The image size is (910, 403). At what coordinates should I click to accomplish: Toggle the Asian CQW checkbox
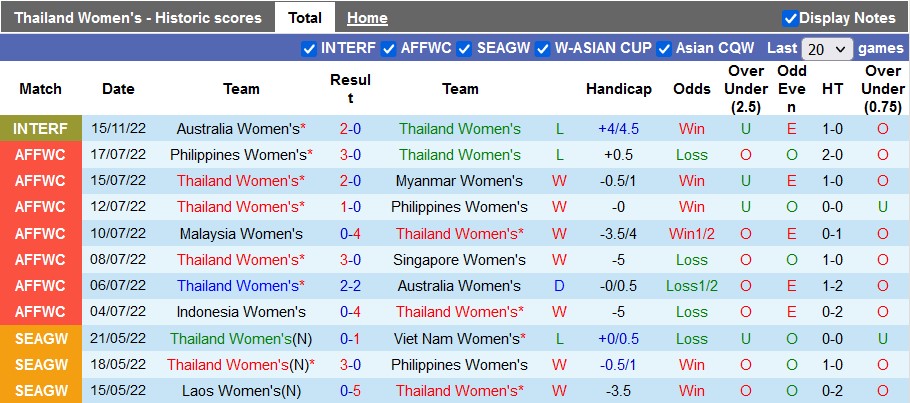click(664, 48)
